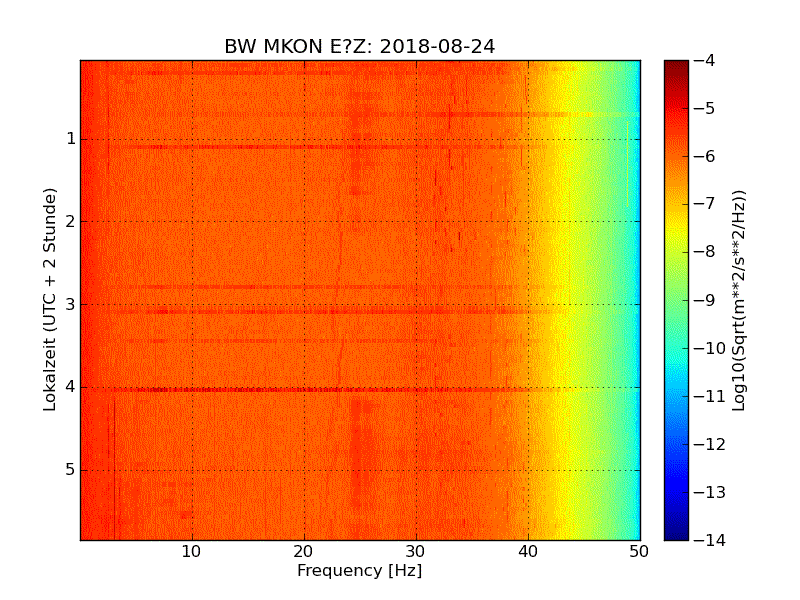Click the cyan region at 50 Hz in the spectrogram
Image resolution: width=800 pixels, height=600 pixels.
click(x=636, y=300)
